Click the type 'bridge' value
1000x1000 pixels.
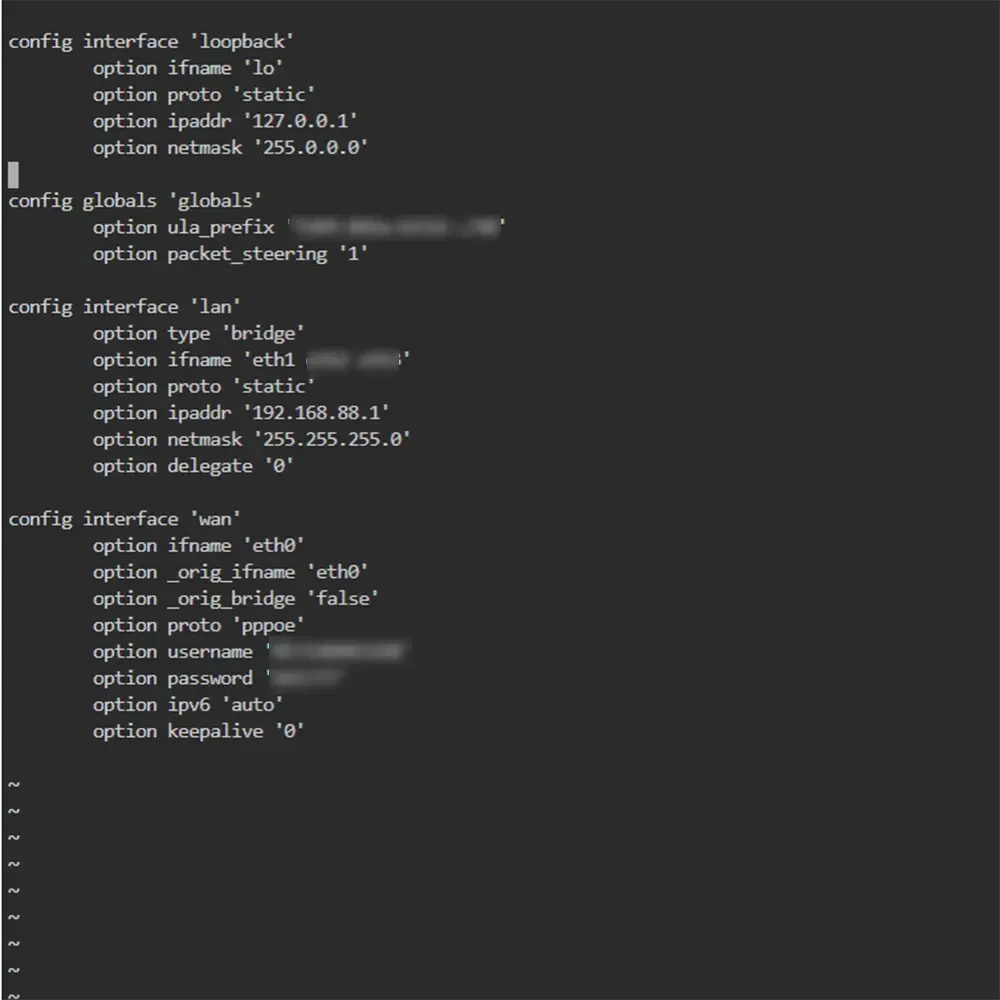263,334
